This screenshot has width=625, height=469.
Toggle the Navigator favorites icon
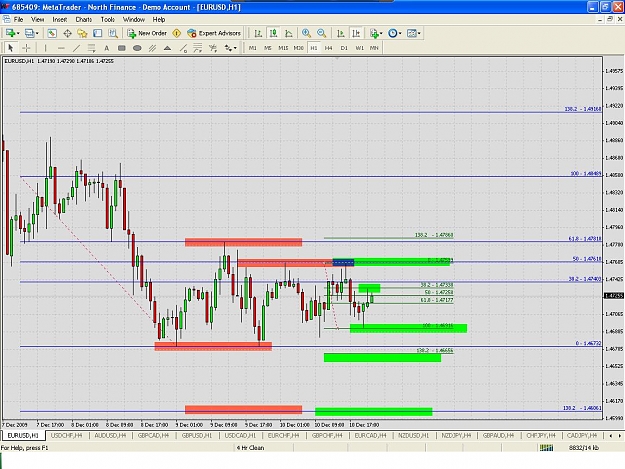[82, 33]
